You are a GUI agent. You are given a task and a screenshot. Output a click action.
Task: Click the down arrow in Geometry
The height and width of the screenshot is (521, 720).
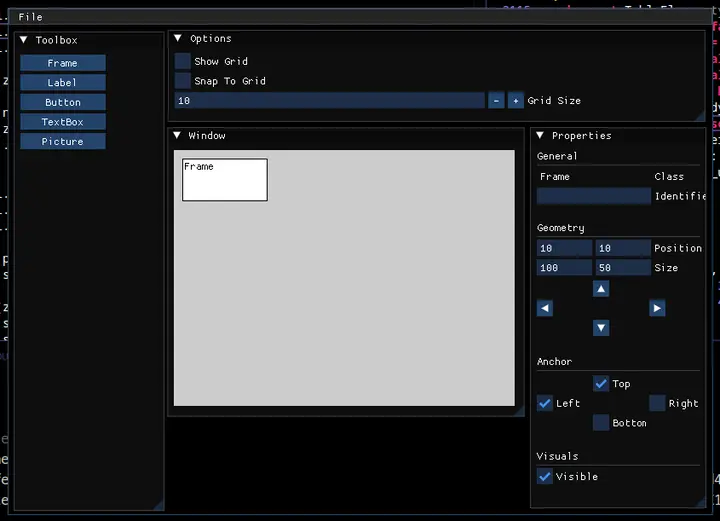(601, 328)
